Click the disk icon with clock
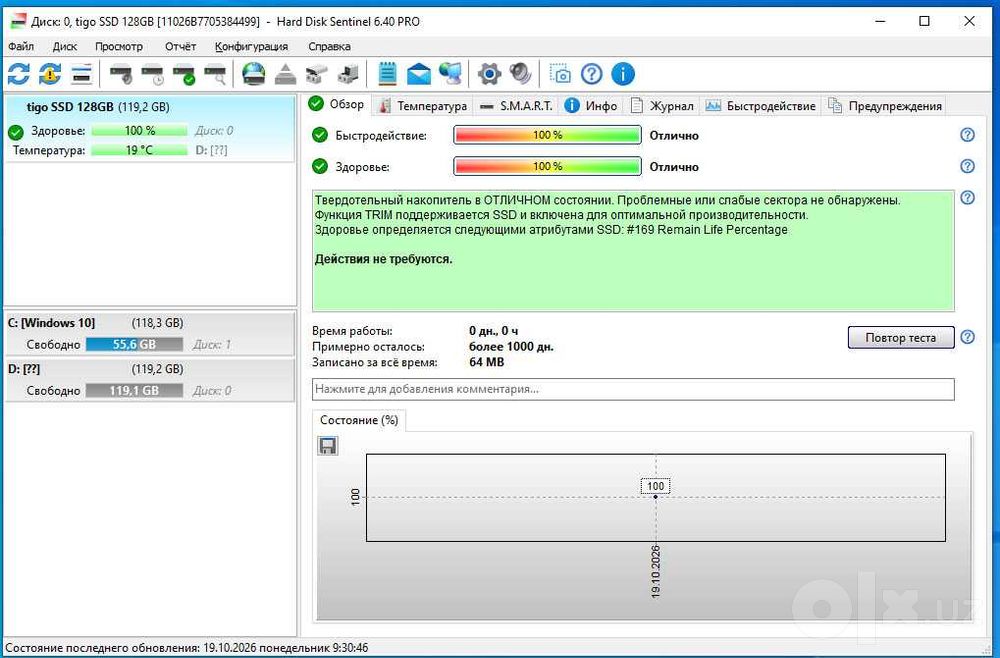Viewport: 1000px width, 658px height. [152, 75]
